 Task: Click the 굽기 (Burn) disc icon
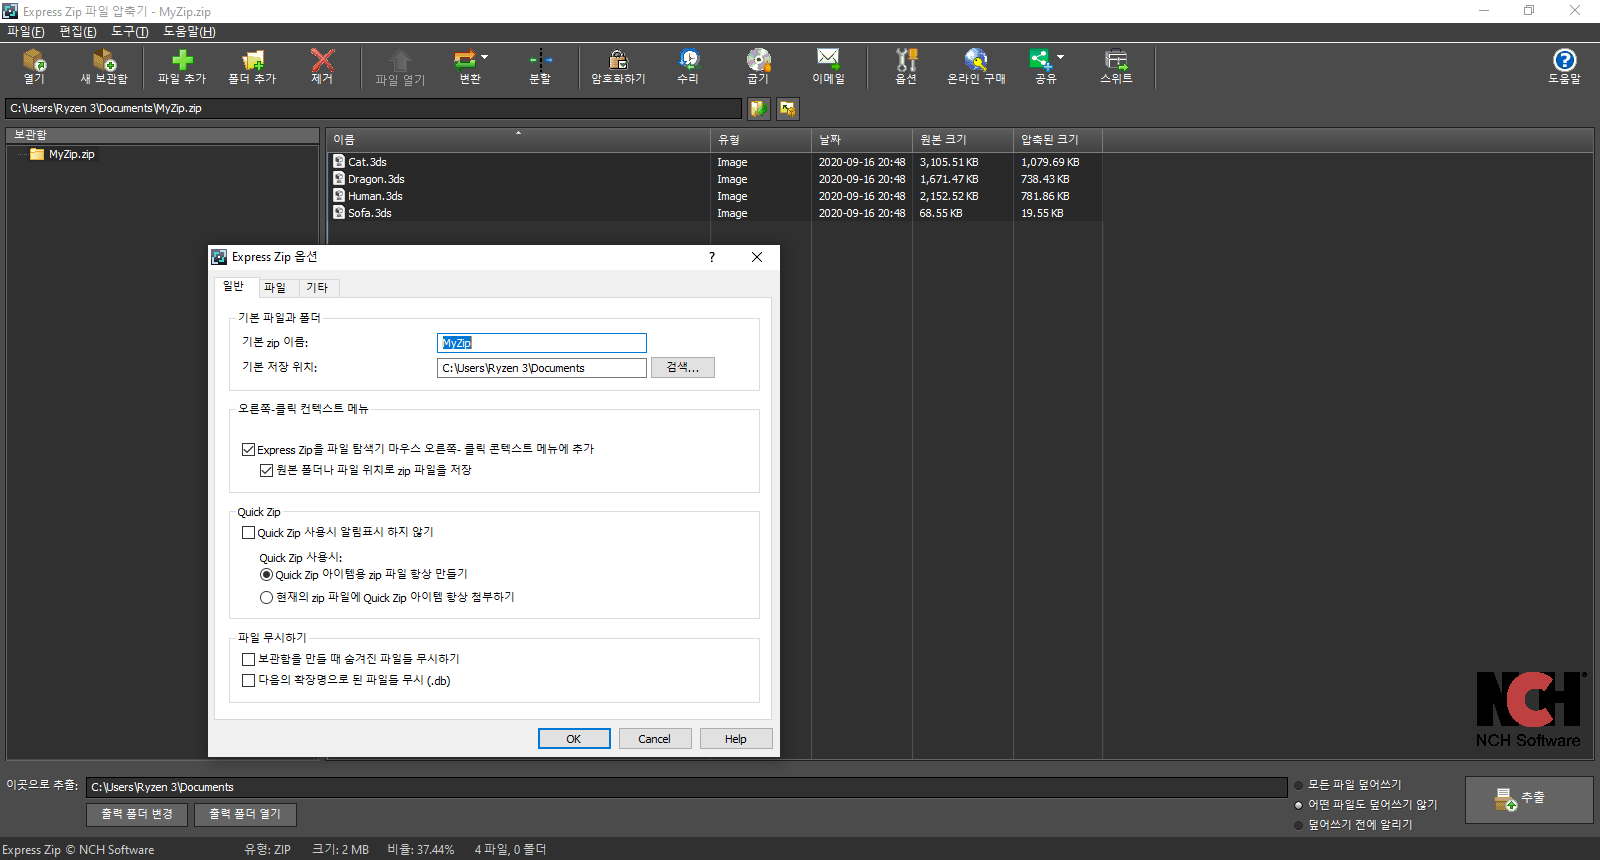click(x=758, y=66)
